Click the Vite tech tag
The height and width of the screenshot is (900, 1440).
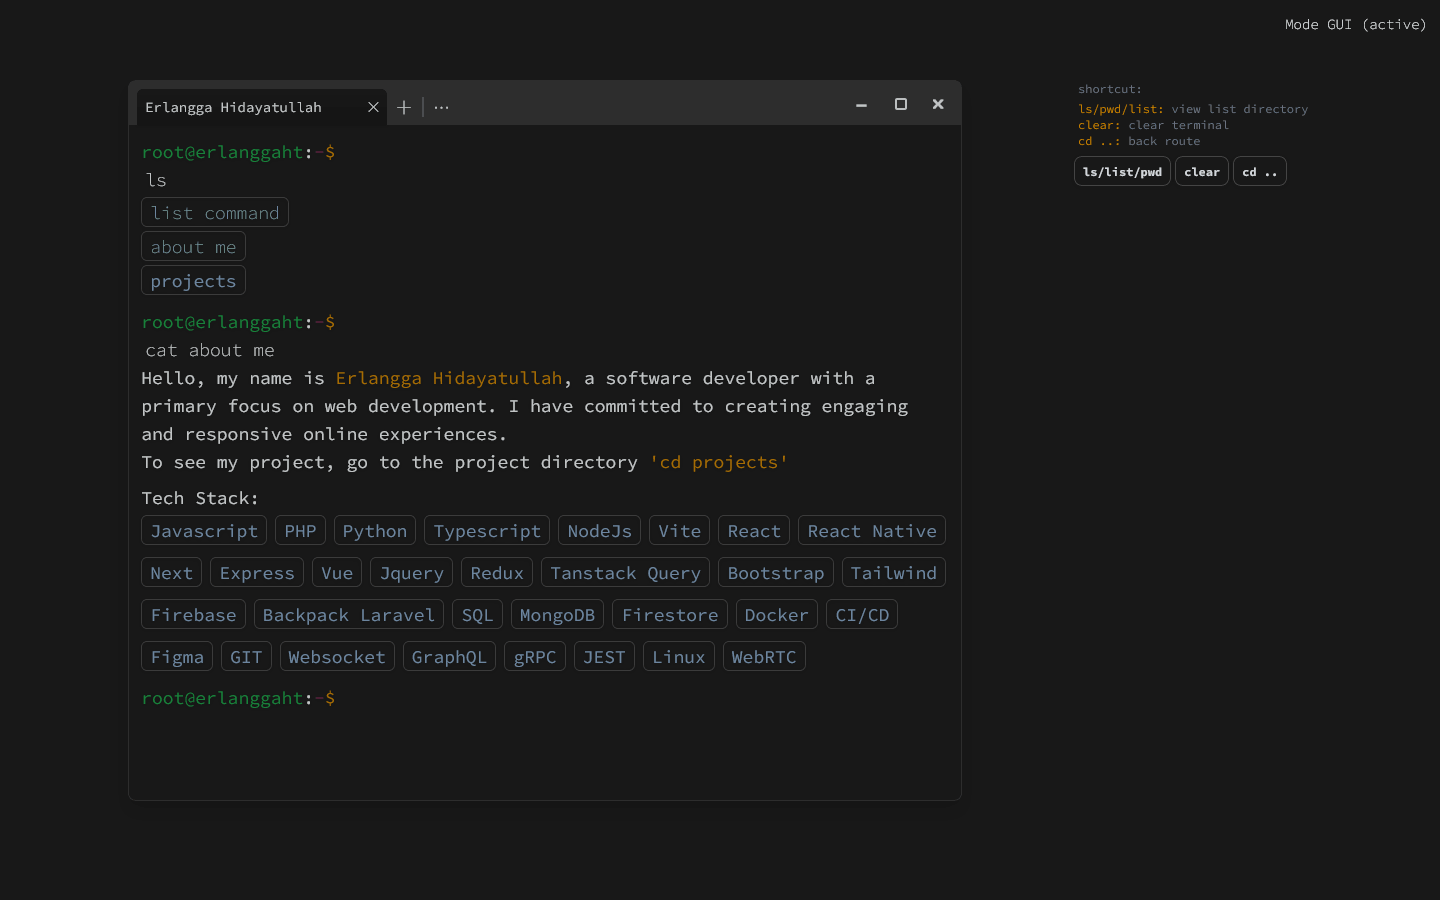click(x=680, y=531)
